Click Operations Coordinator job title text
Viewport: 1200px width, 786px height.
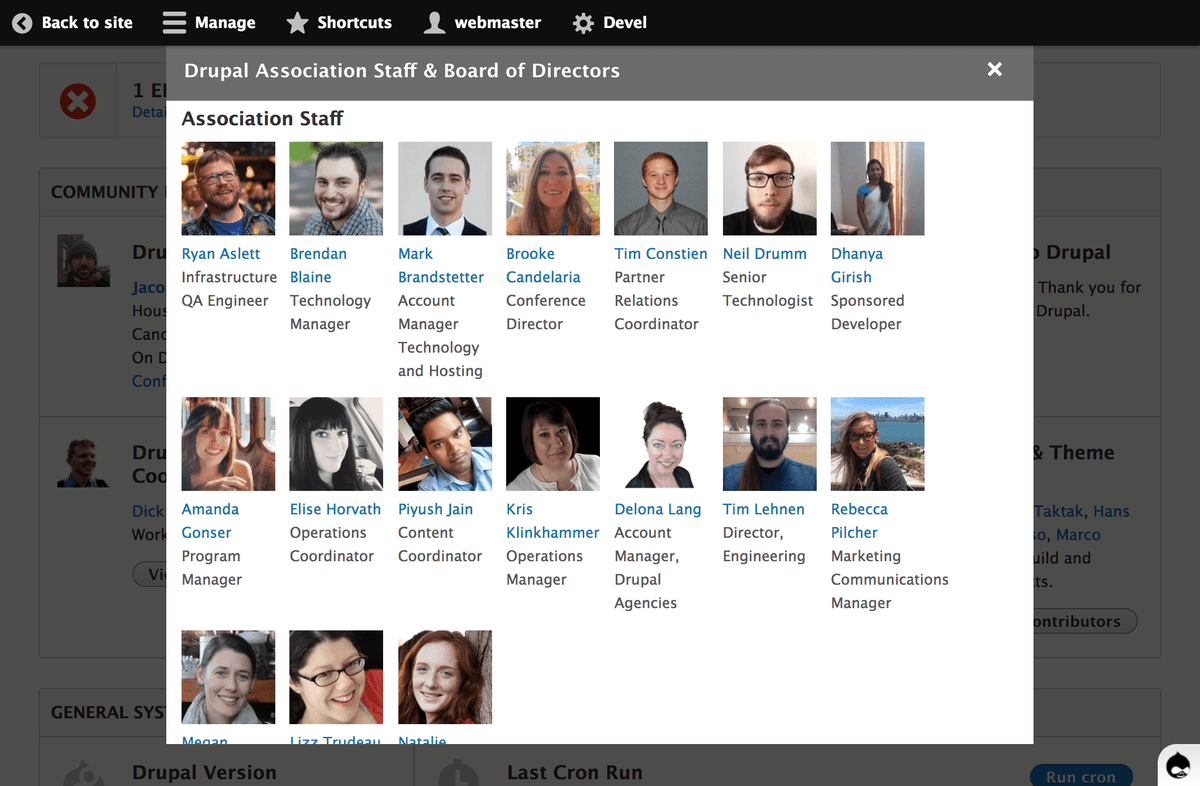tap(332, 544)
